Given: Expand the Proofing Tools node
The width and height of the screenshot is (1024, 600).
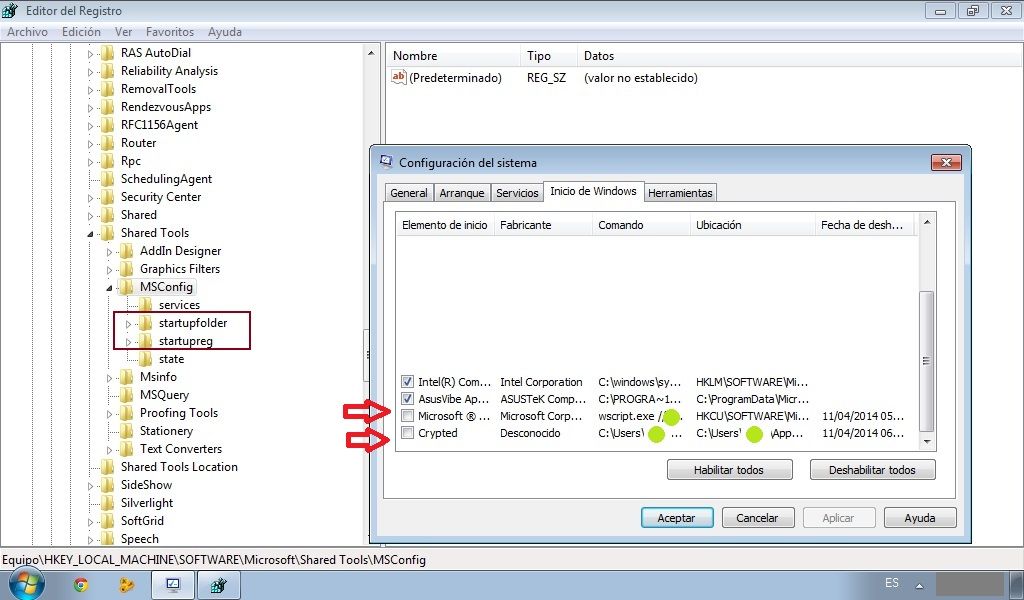Looking at the screenshot, I should point(109,414).
